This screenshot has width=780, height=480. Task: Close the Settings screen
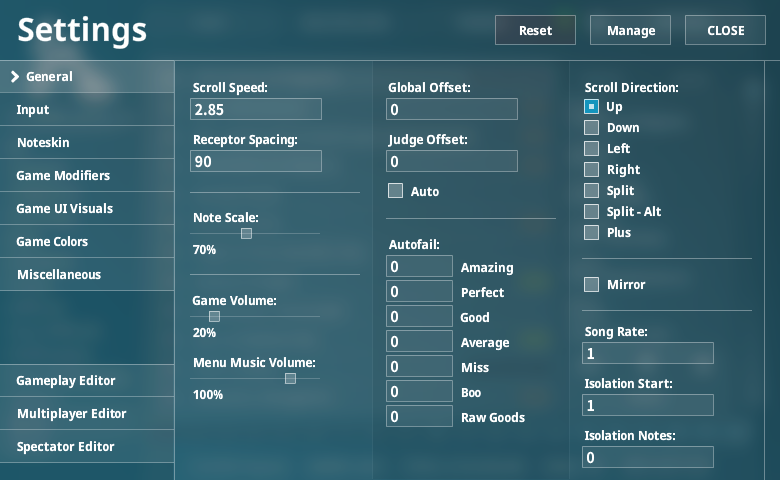tap(725, 30)
